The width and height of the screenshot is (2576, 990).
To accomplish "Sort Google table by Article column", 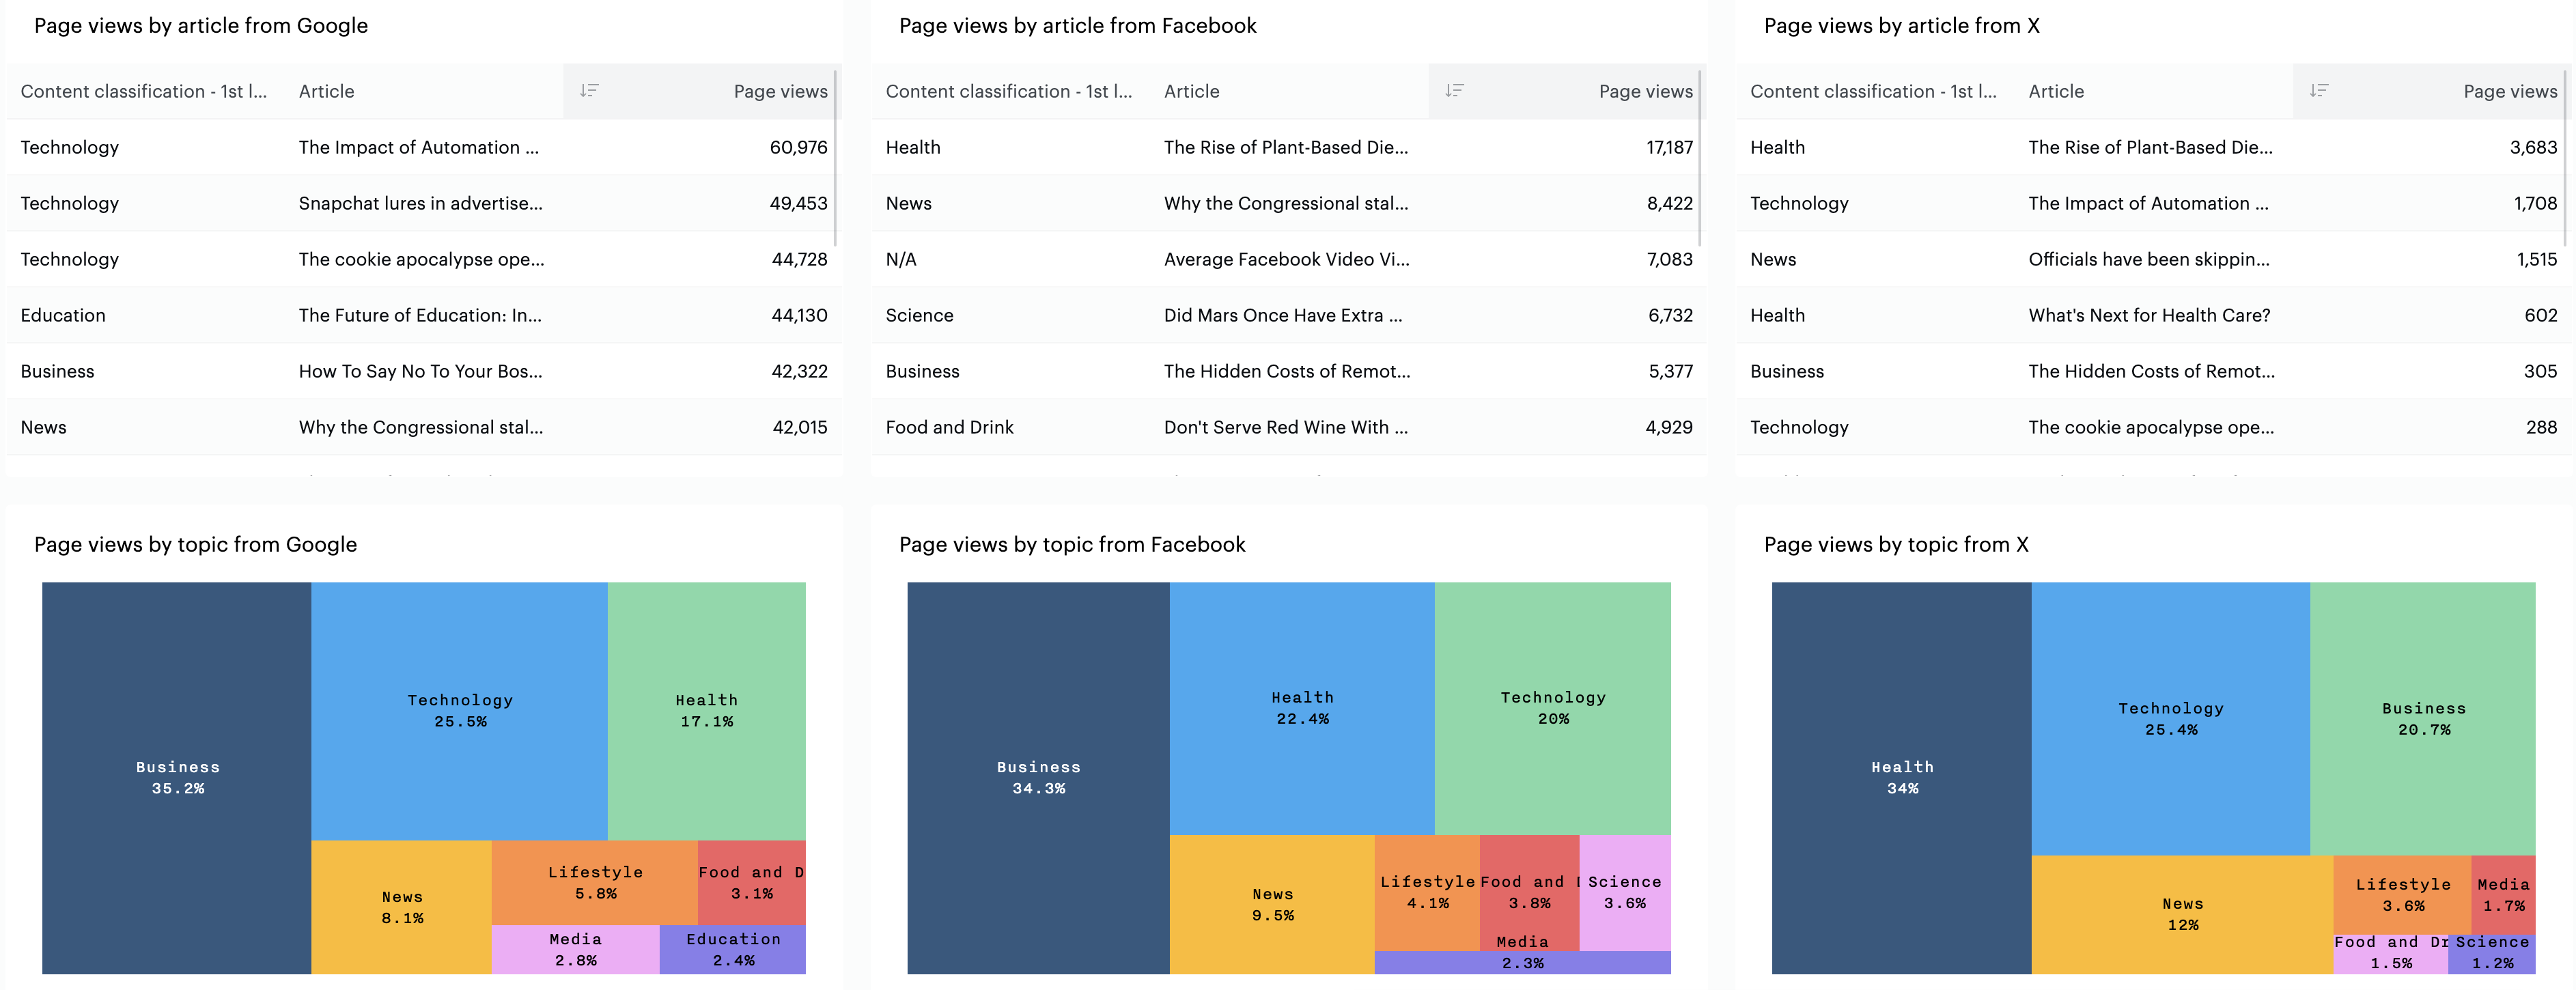I will [x=326, y=91].
